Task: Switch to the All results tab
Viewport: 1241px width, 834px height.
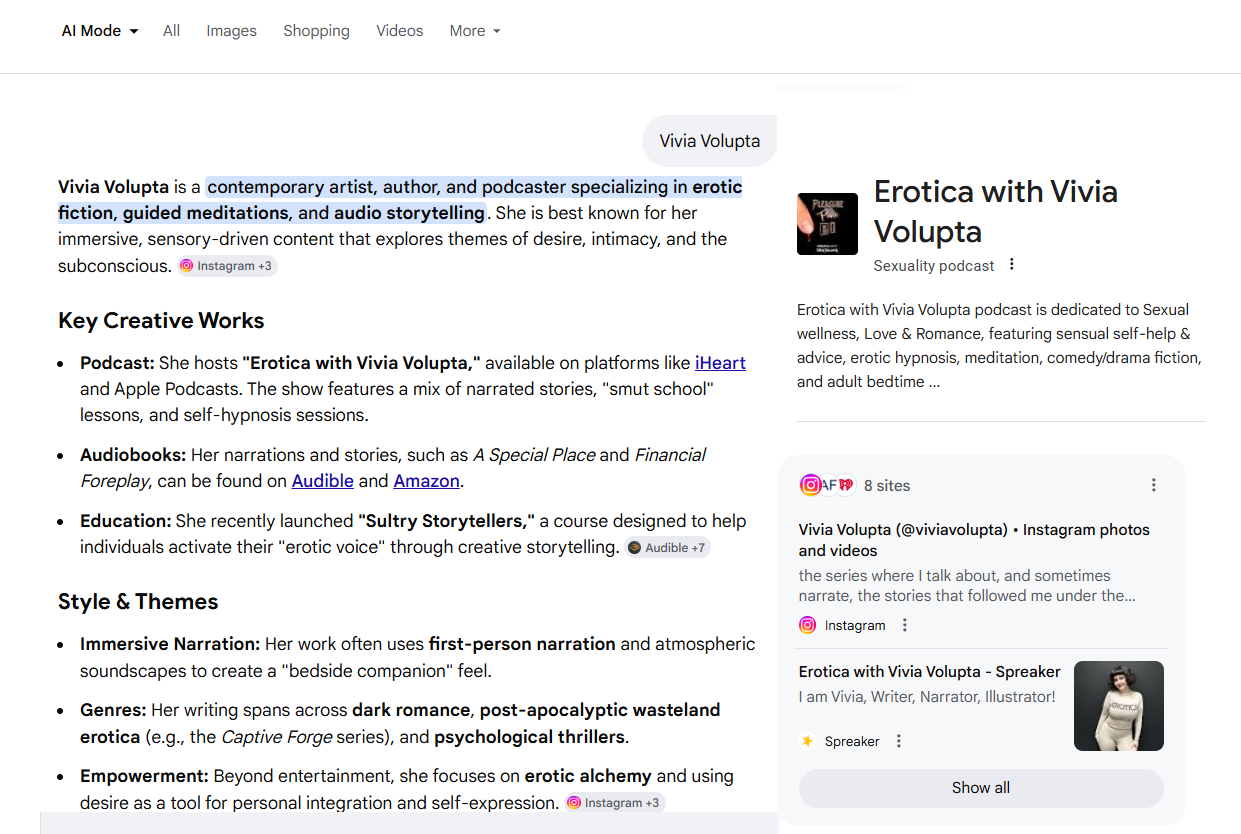Action: (171, 31)
